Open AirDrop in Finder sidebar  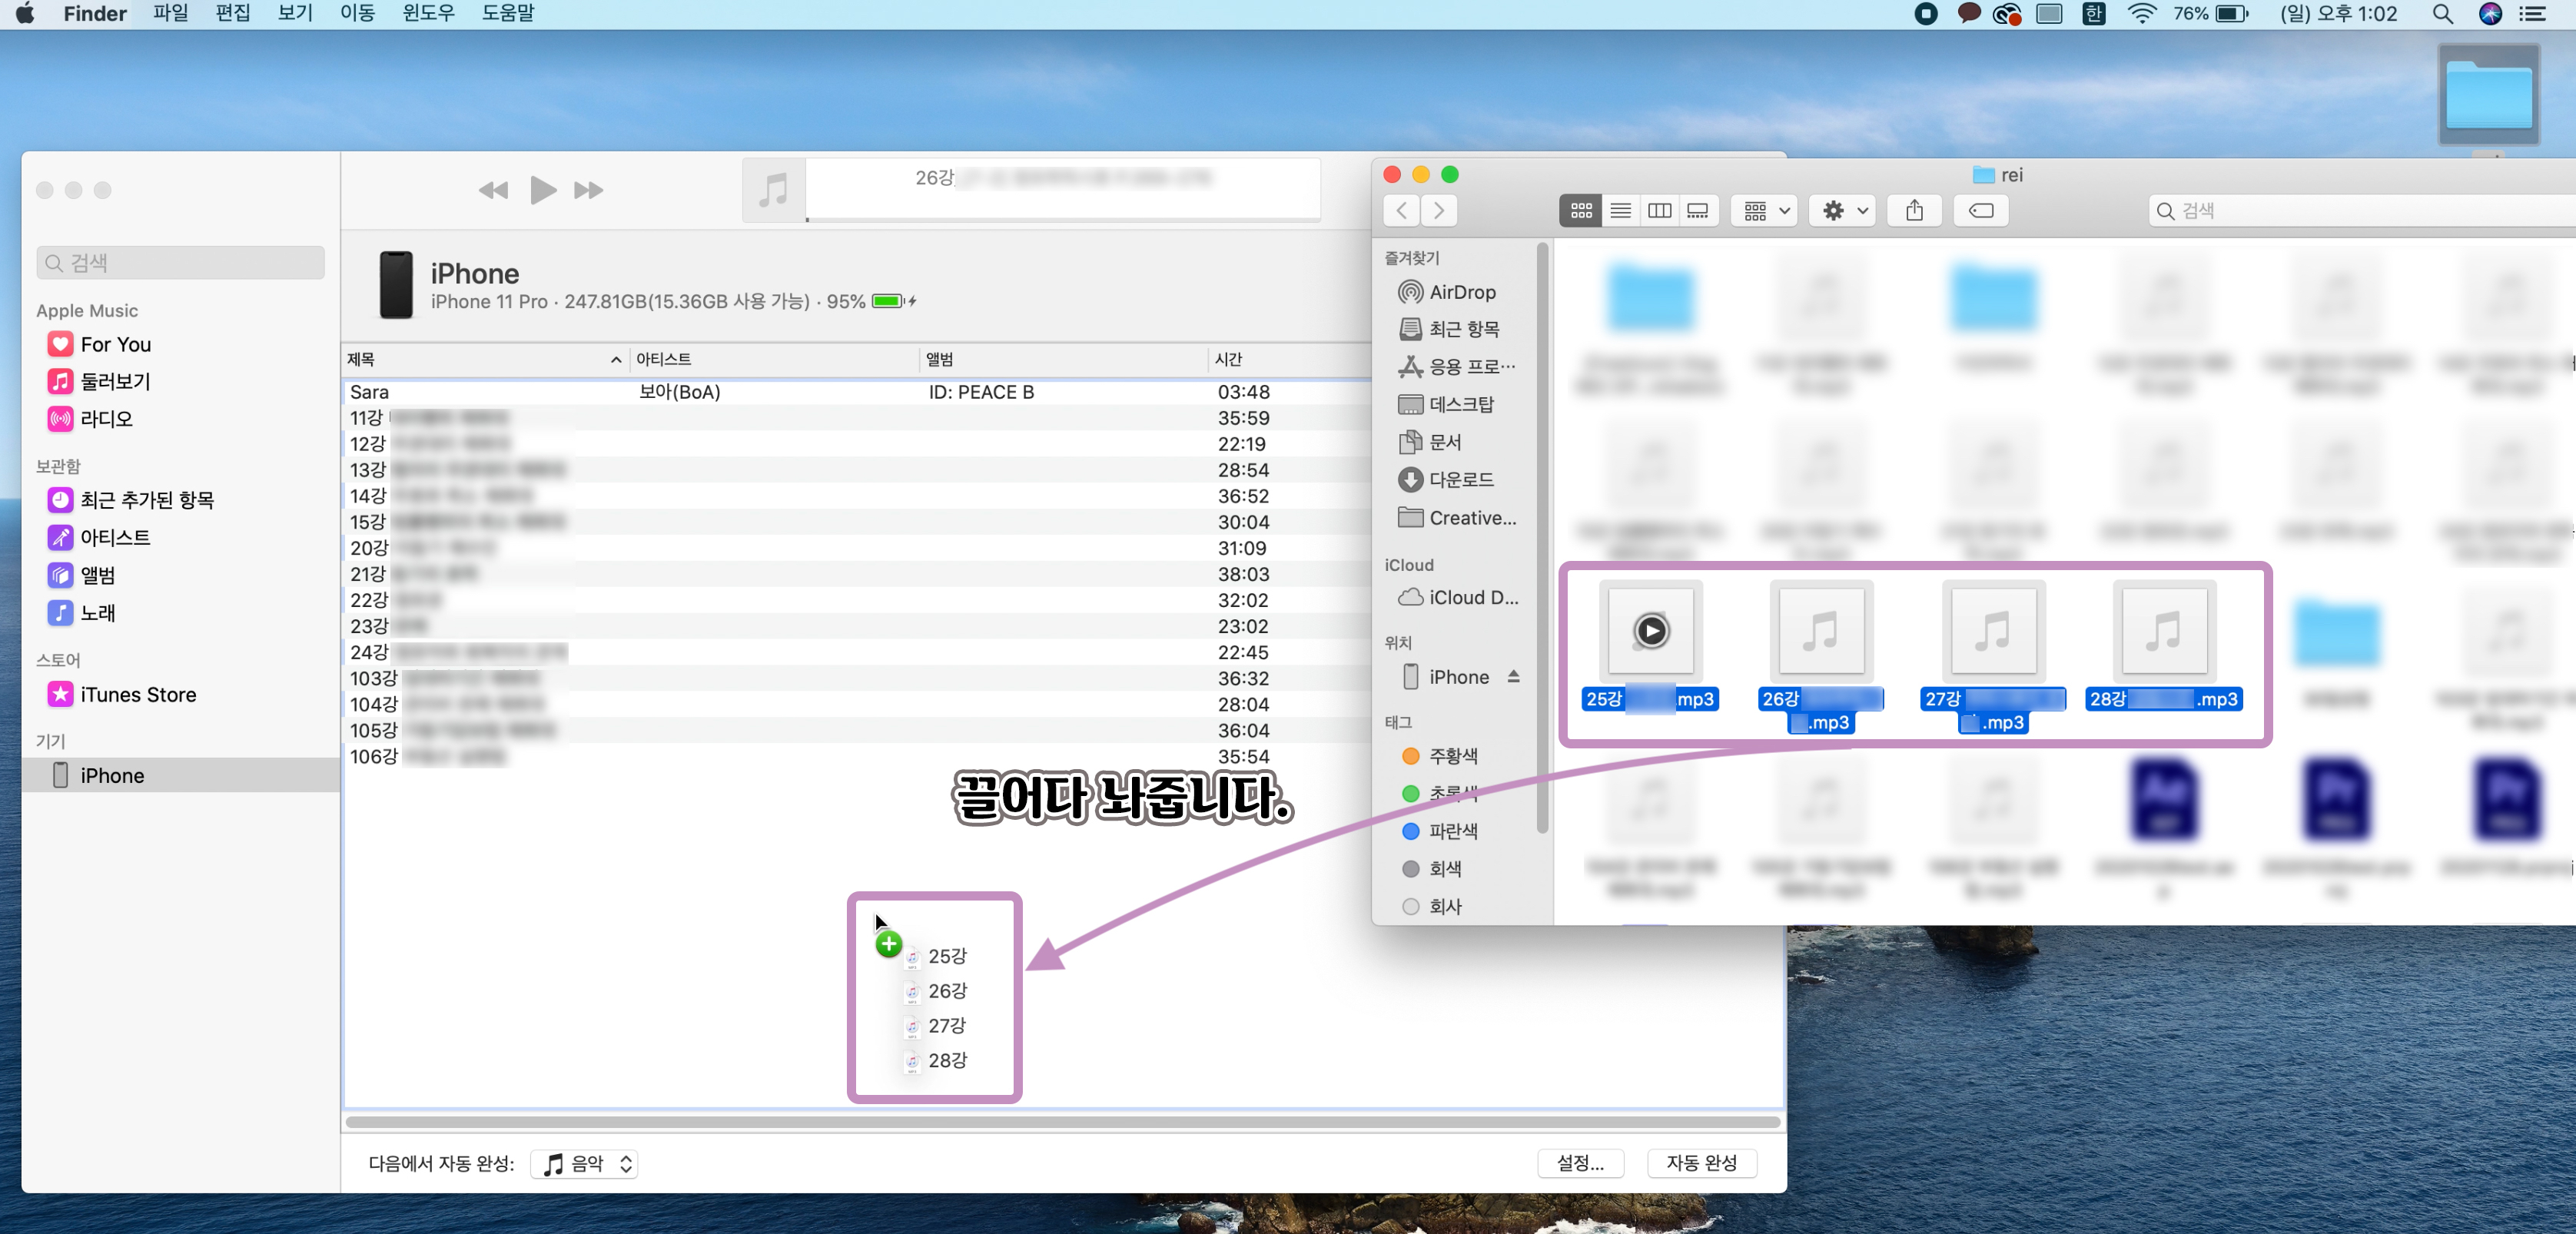(1461, 292)
